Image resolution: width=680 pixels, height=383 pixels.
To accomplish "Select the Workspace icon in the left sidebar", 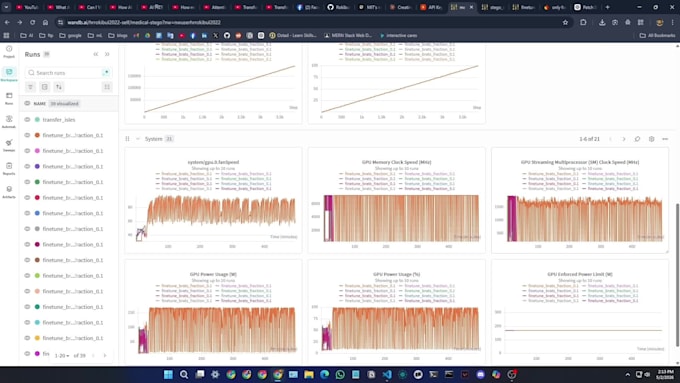I will click(x=9, y=74).
